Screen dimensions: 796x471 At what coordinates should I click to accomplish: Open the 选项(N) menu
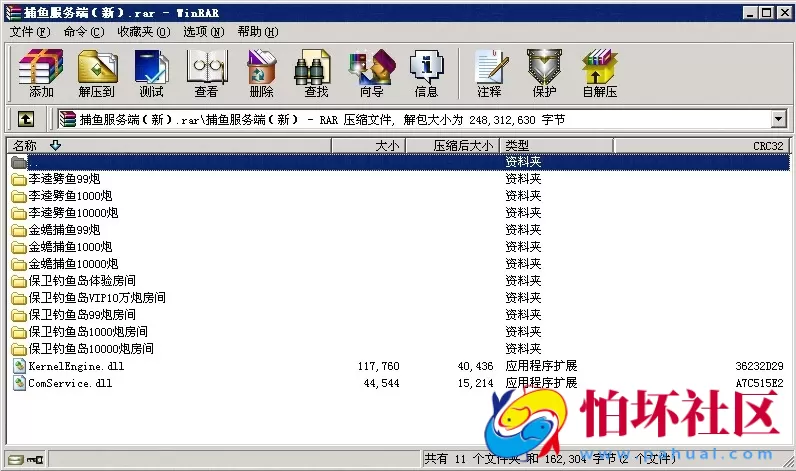coord(204,32)
